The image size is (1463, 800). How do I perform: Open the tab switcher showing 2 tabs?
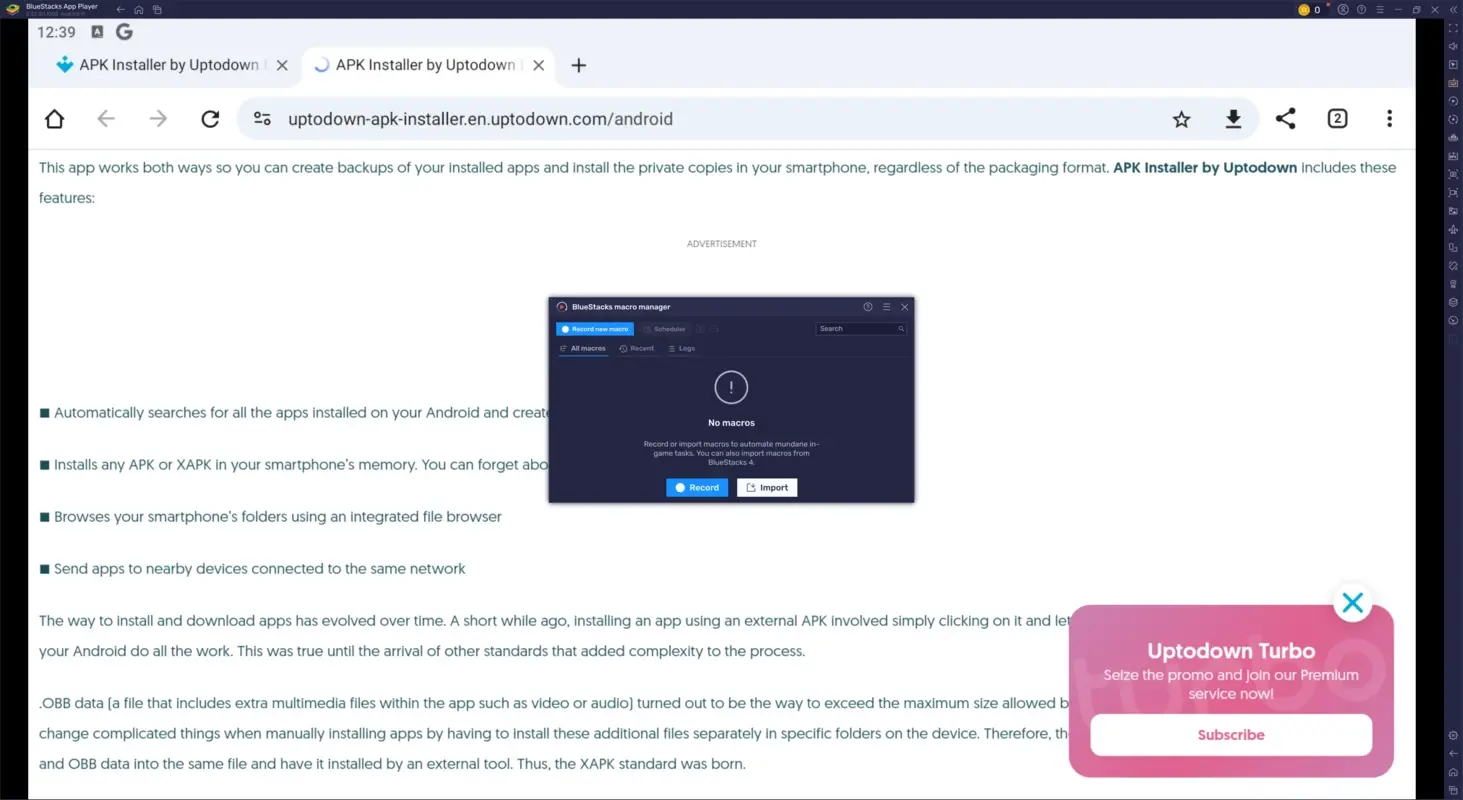(1337, 118)
